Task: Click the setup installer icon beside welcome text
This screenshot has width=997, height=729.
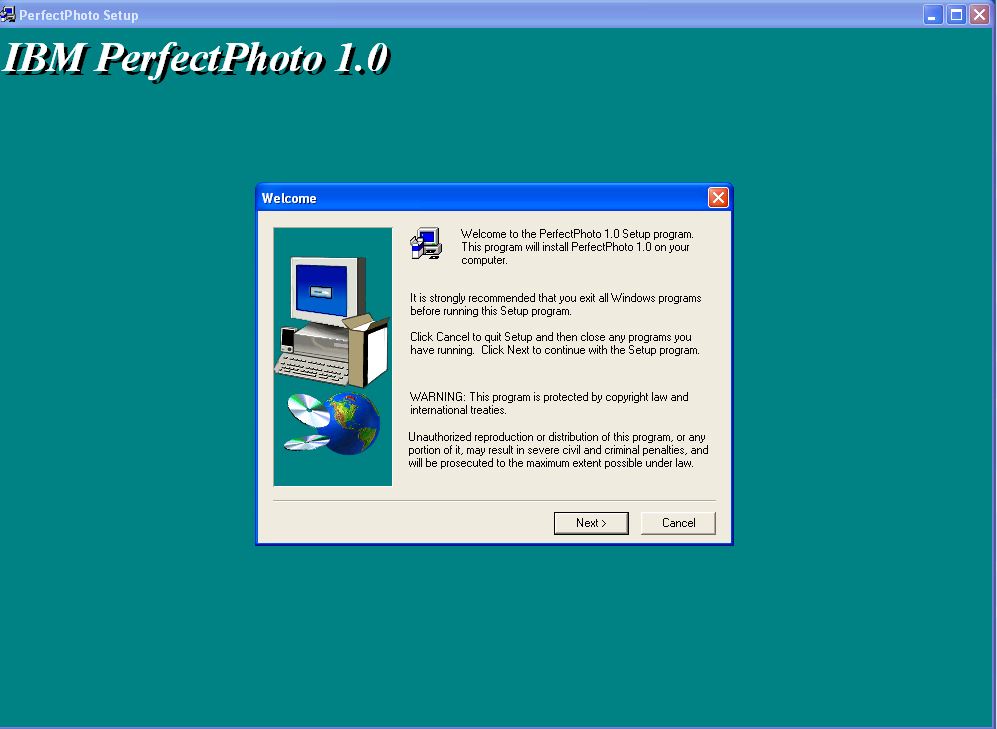Action: [x=426, y=244]
